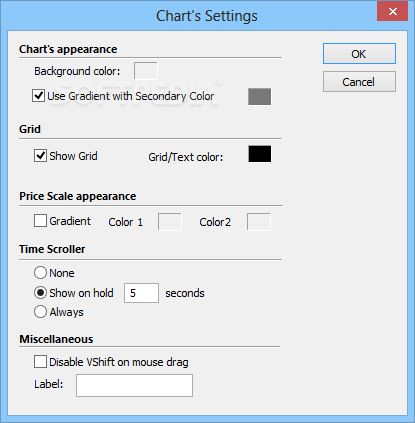Select the Show on hold radio button
Screen dimensions: 415x423
(x=40, y=293)
